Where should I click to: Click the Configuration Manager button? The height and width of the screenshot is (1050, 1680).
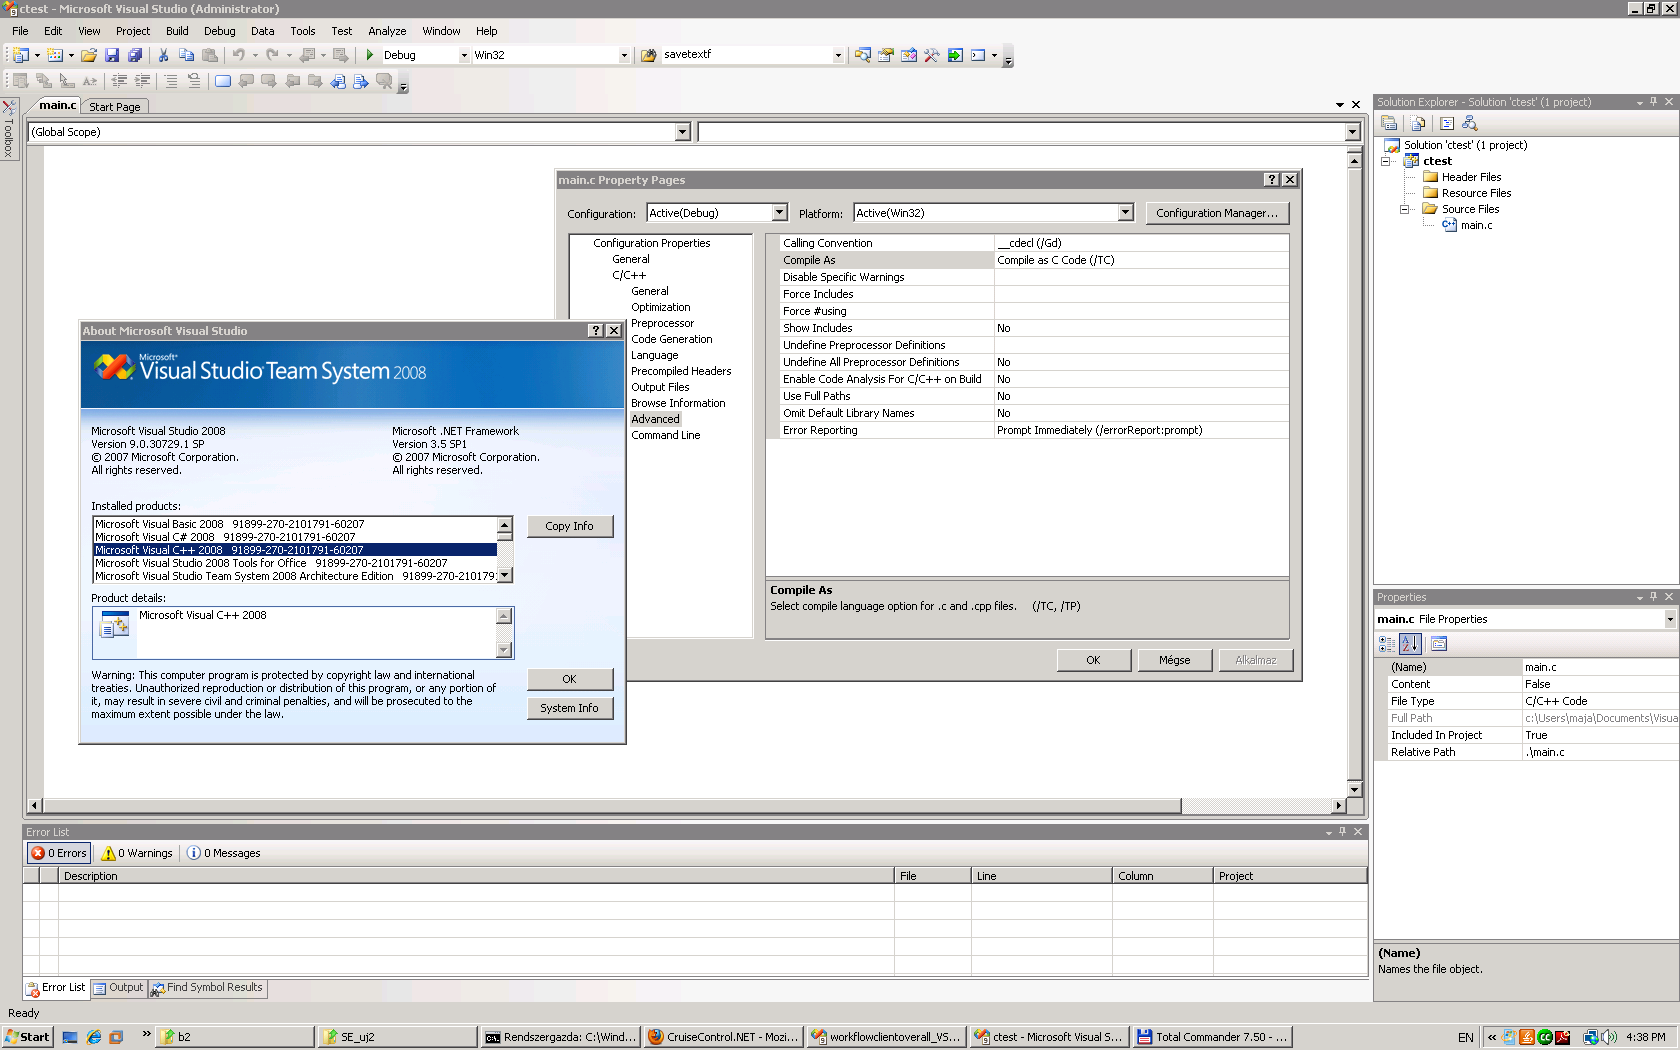point(1217,213)
